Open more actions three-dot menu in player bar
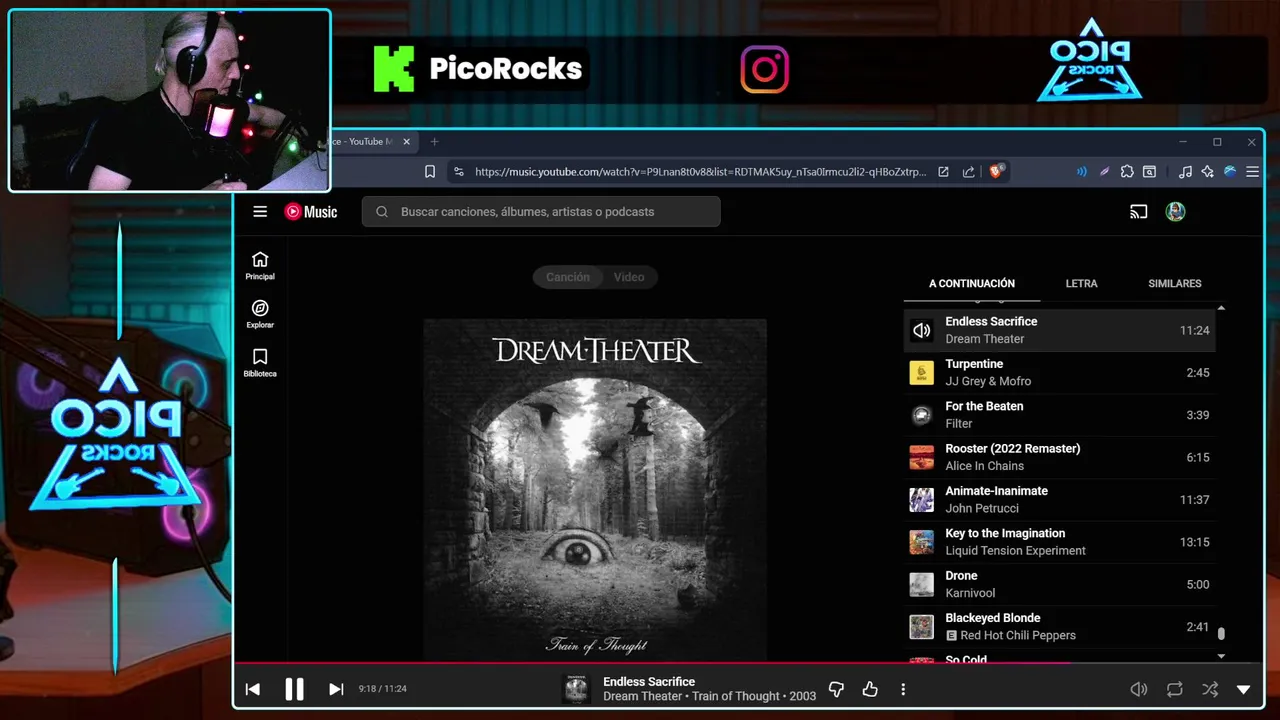The image size is (1280, 720). tap(903, 689)
